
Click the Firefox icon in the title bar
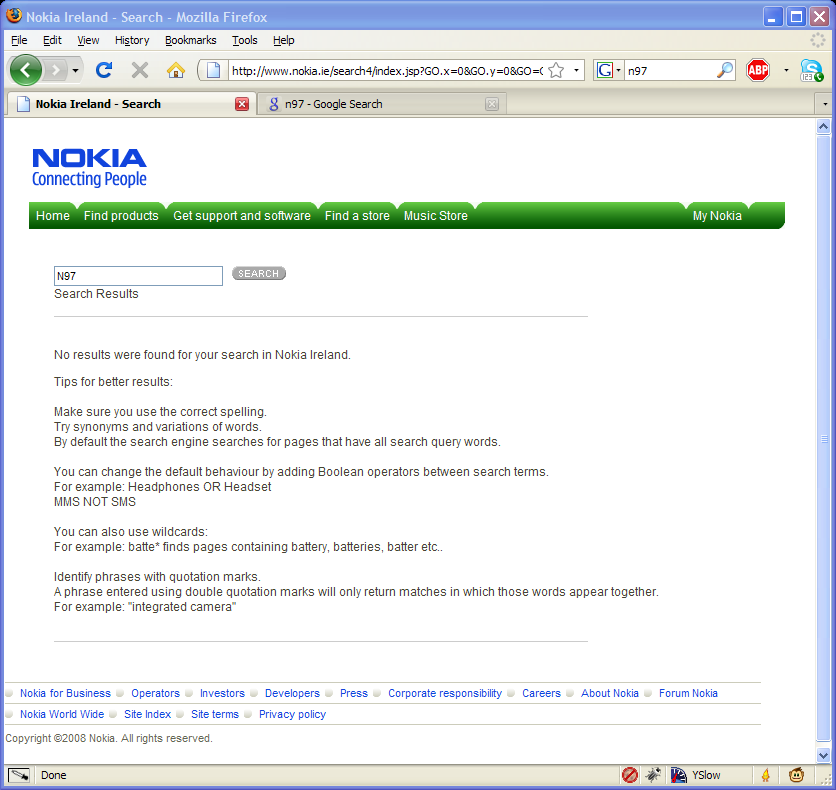coord(14,16)
